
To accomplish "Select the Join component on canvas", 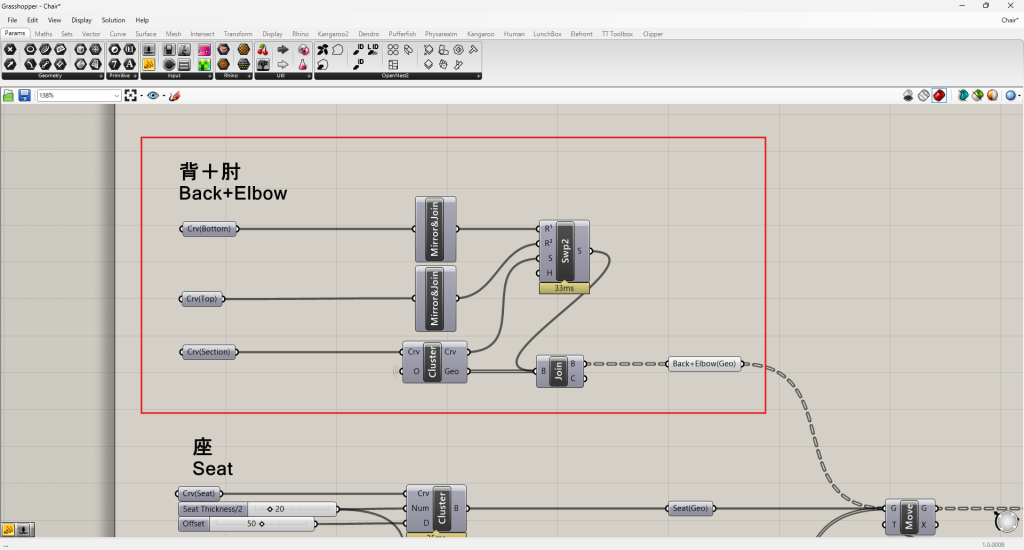I will pyautogui.click(x=560, y=371).
